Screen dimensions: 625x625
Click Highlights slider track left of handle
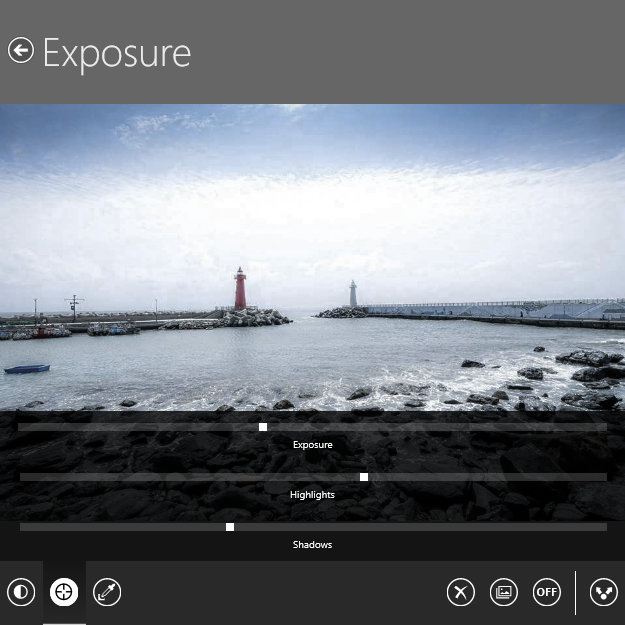[x=190, y=477]
